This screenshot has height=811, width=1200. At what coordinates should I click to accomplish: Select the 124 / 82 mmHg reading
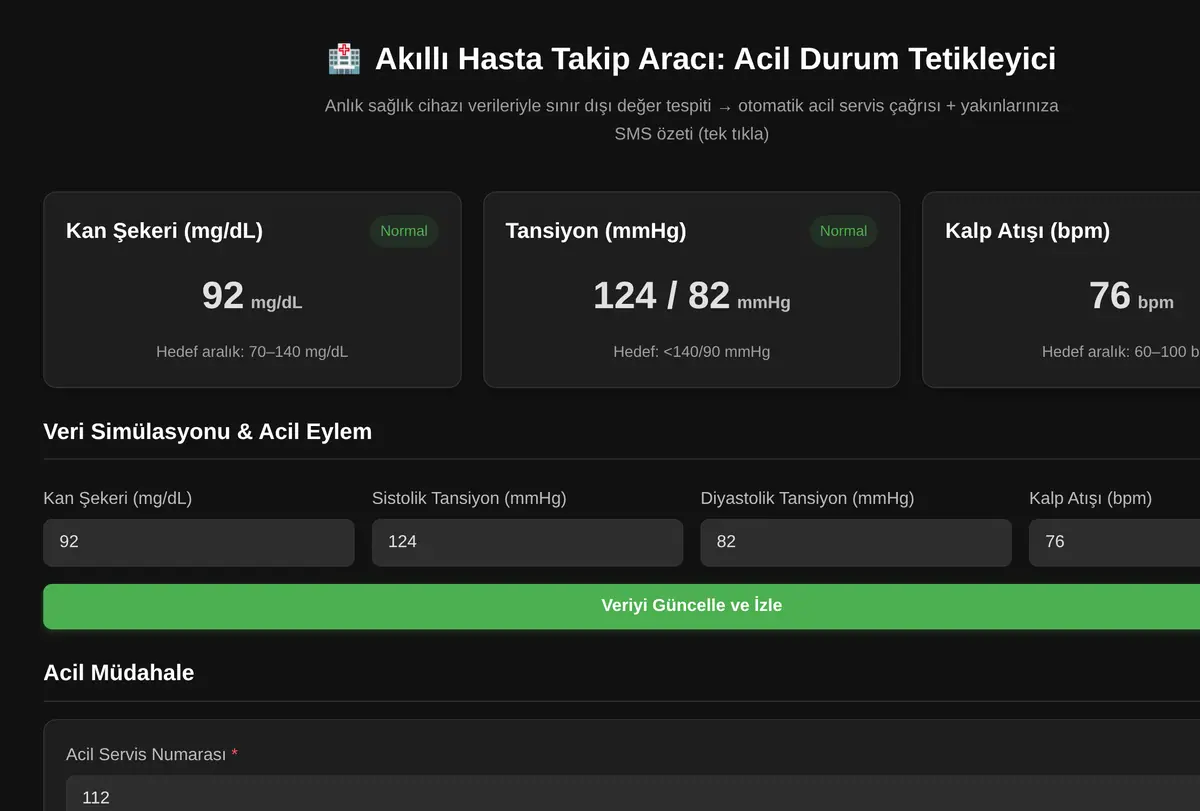click(691, 296)
